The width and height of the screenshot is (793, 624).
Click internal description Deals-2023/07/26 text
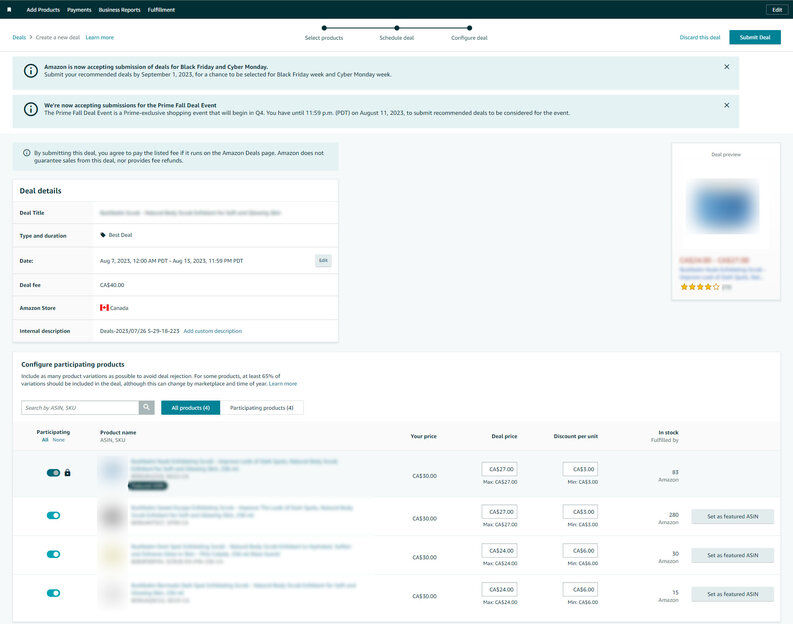pos(140,331)
